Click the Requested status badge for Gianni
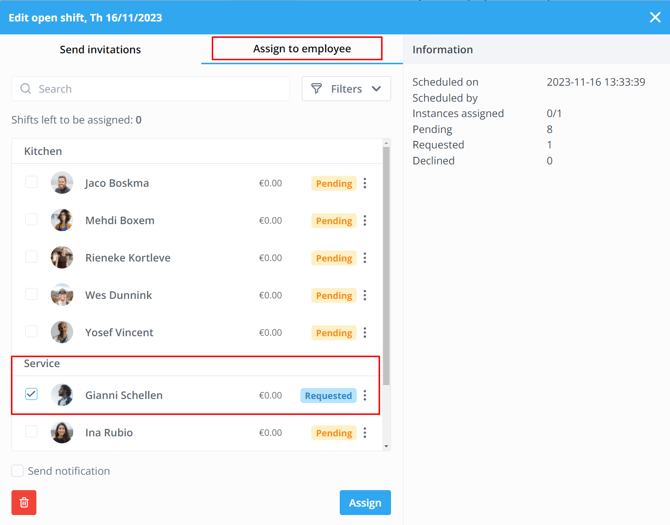Image resolution: width=670 pixels, height=525 pixels. 328,395
